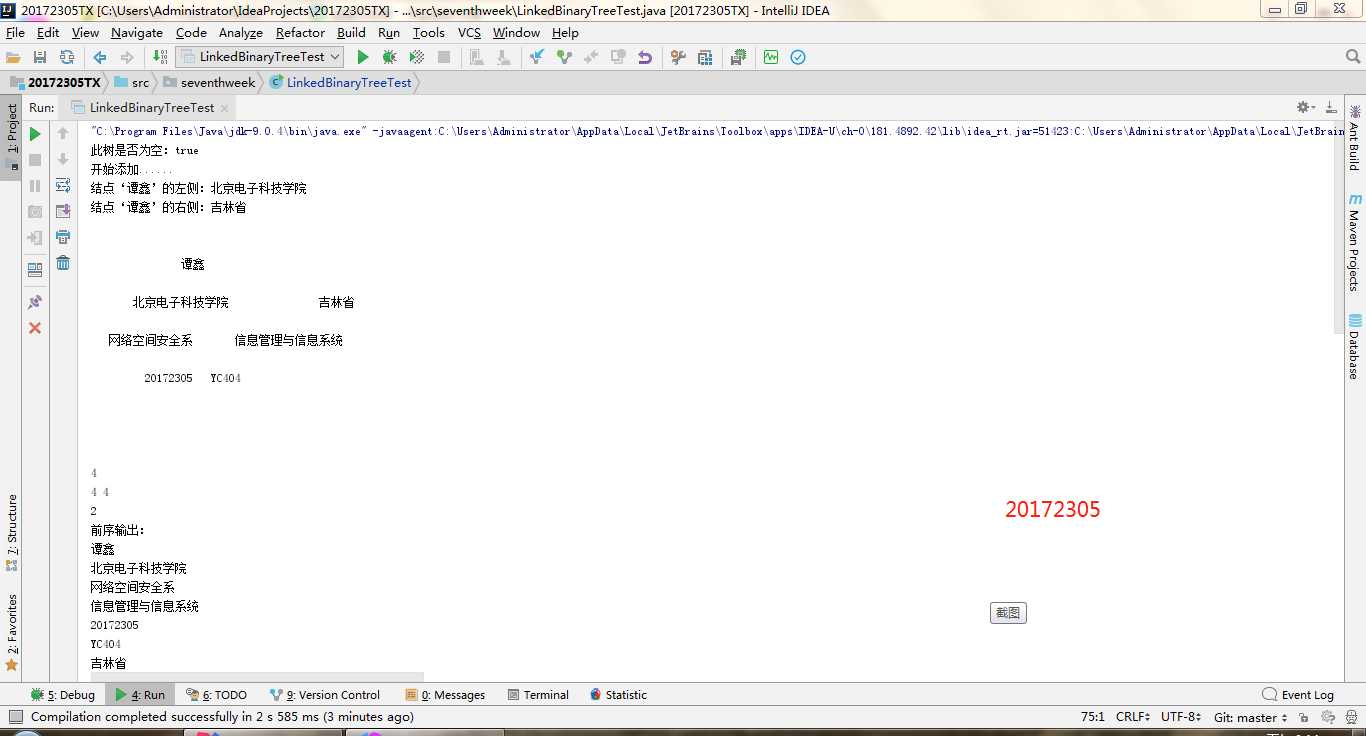Open Tools menu
Viewport: 1366px width, 736px height.
pos(429,33)
